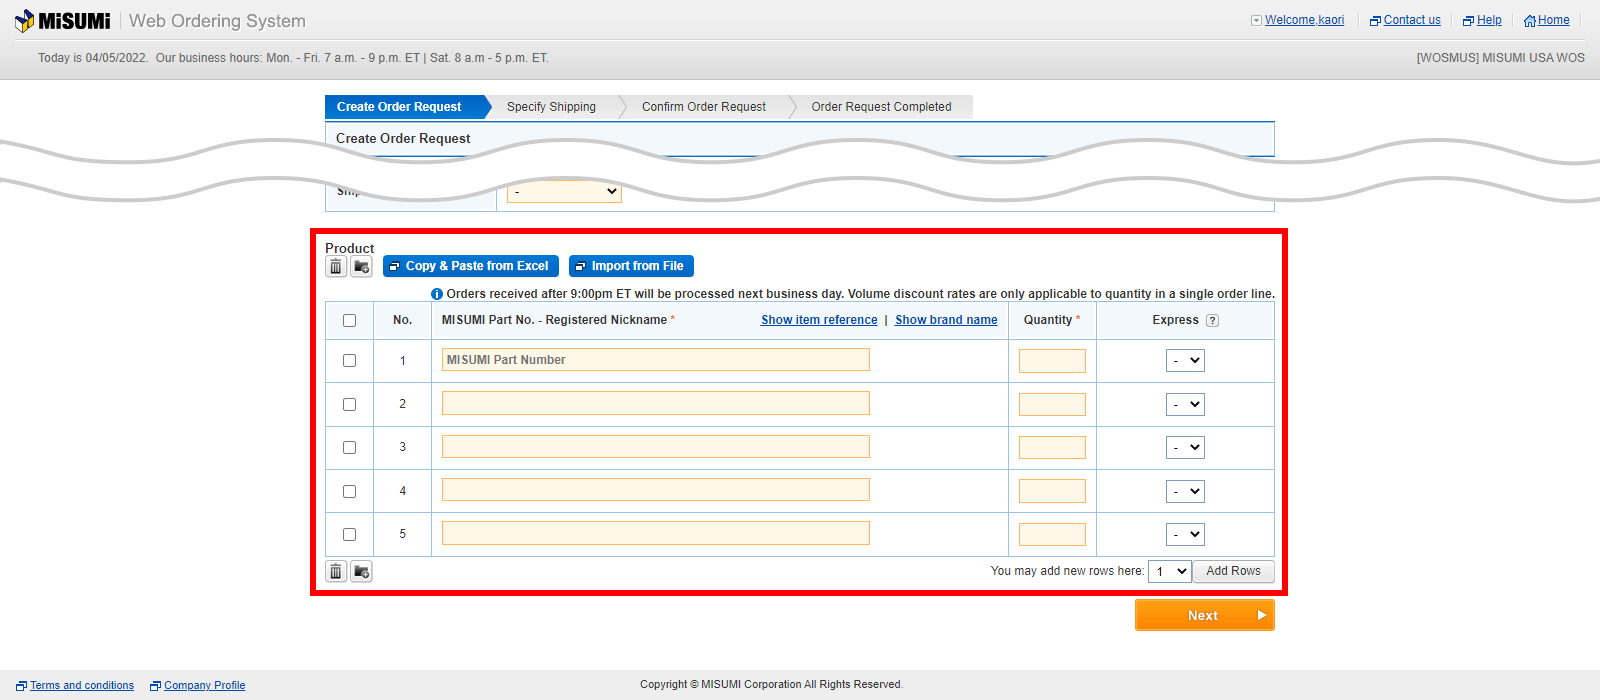Open the Show brand name link
Image resolution: width=1600 pixels, height=700 pixels.
[x=946, y=320]
